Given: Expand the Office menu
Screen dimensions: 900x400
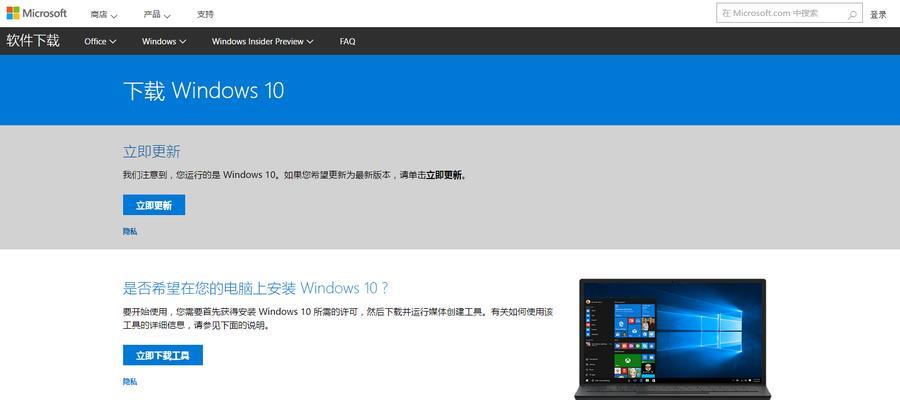Looking at the screenshot, I should pyautogui.click(x=100, y=41).
